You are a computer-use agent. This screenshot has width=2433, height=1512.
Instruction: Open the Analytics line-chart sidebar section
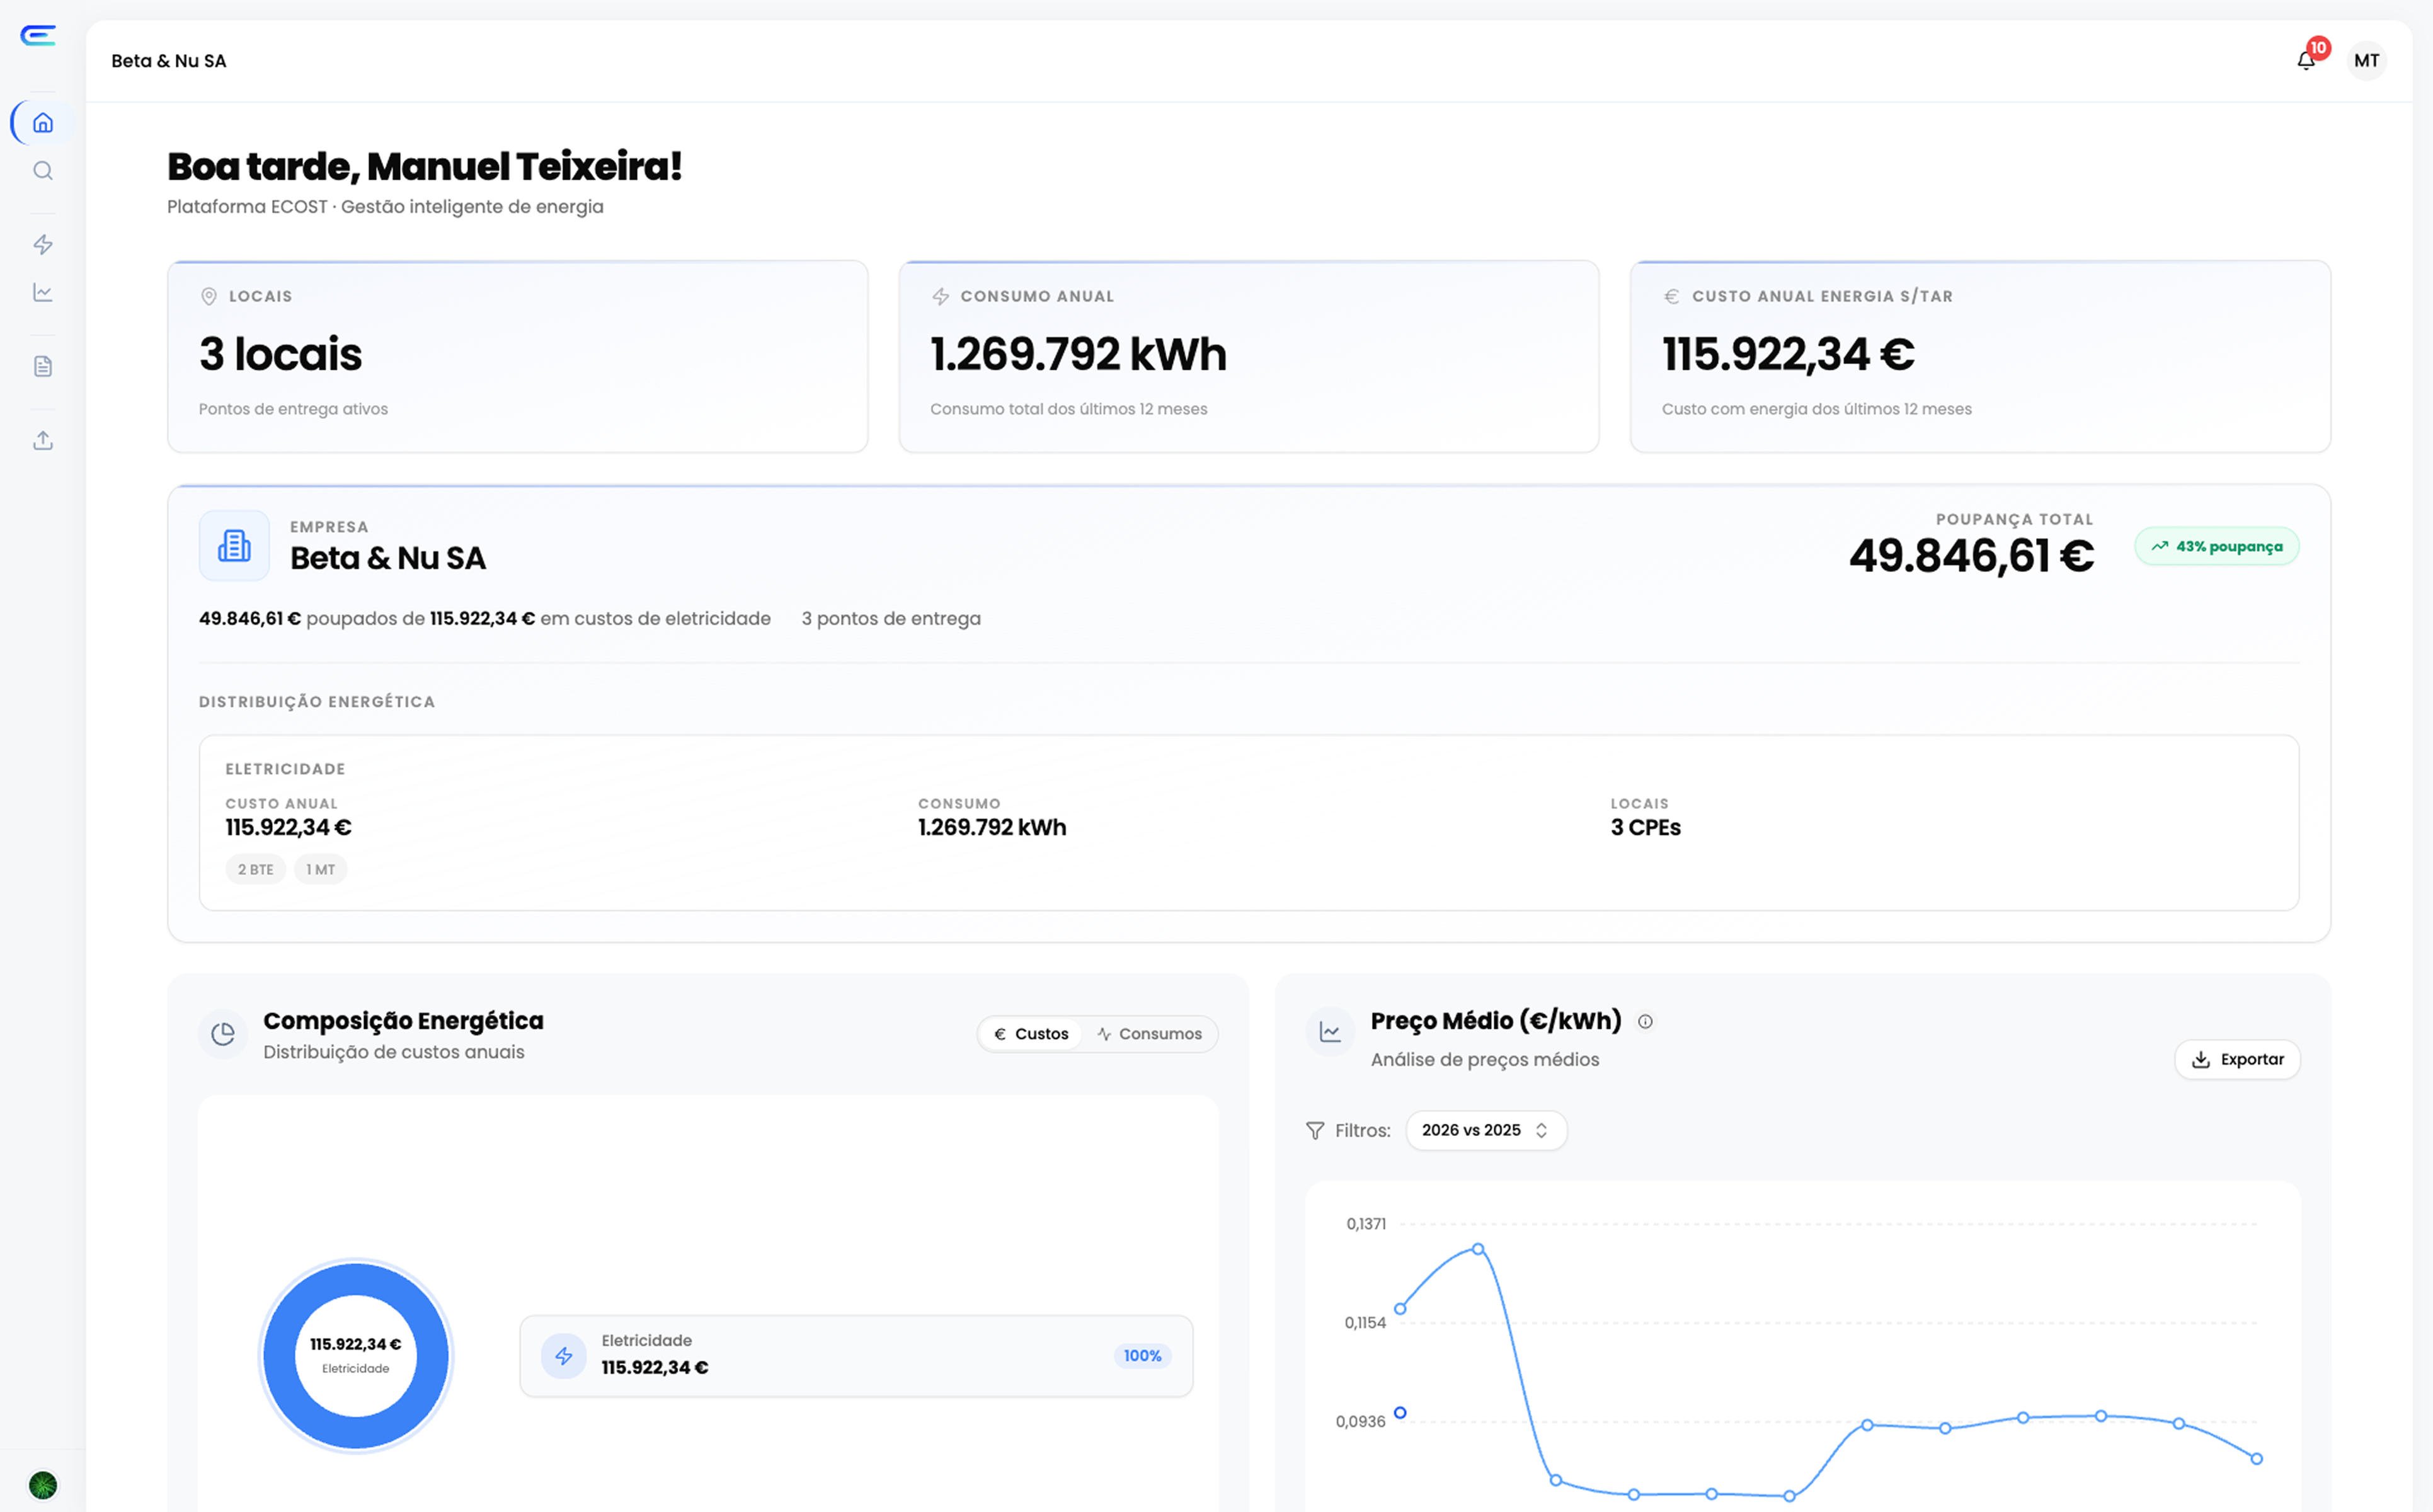pyautogui.click(x=42, y=292)
